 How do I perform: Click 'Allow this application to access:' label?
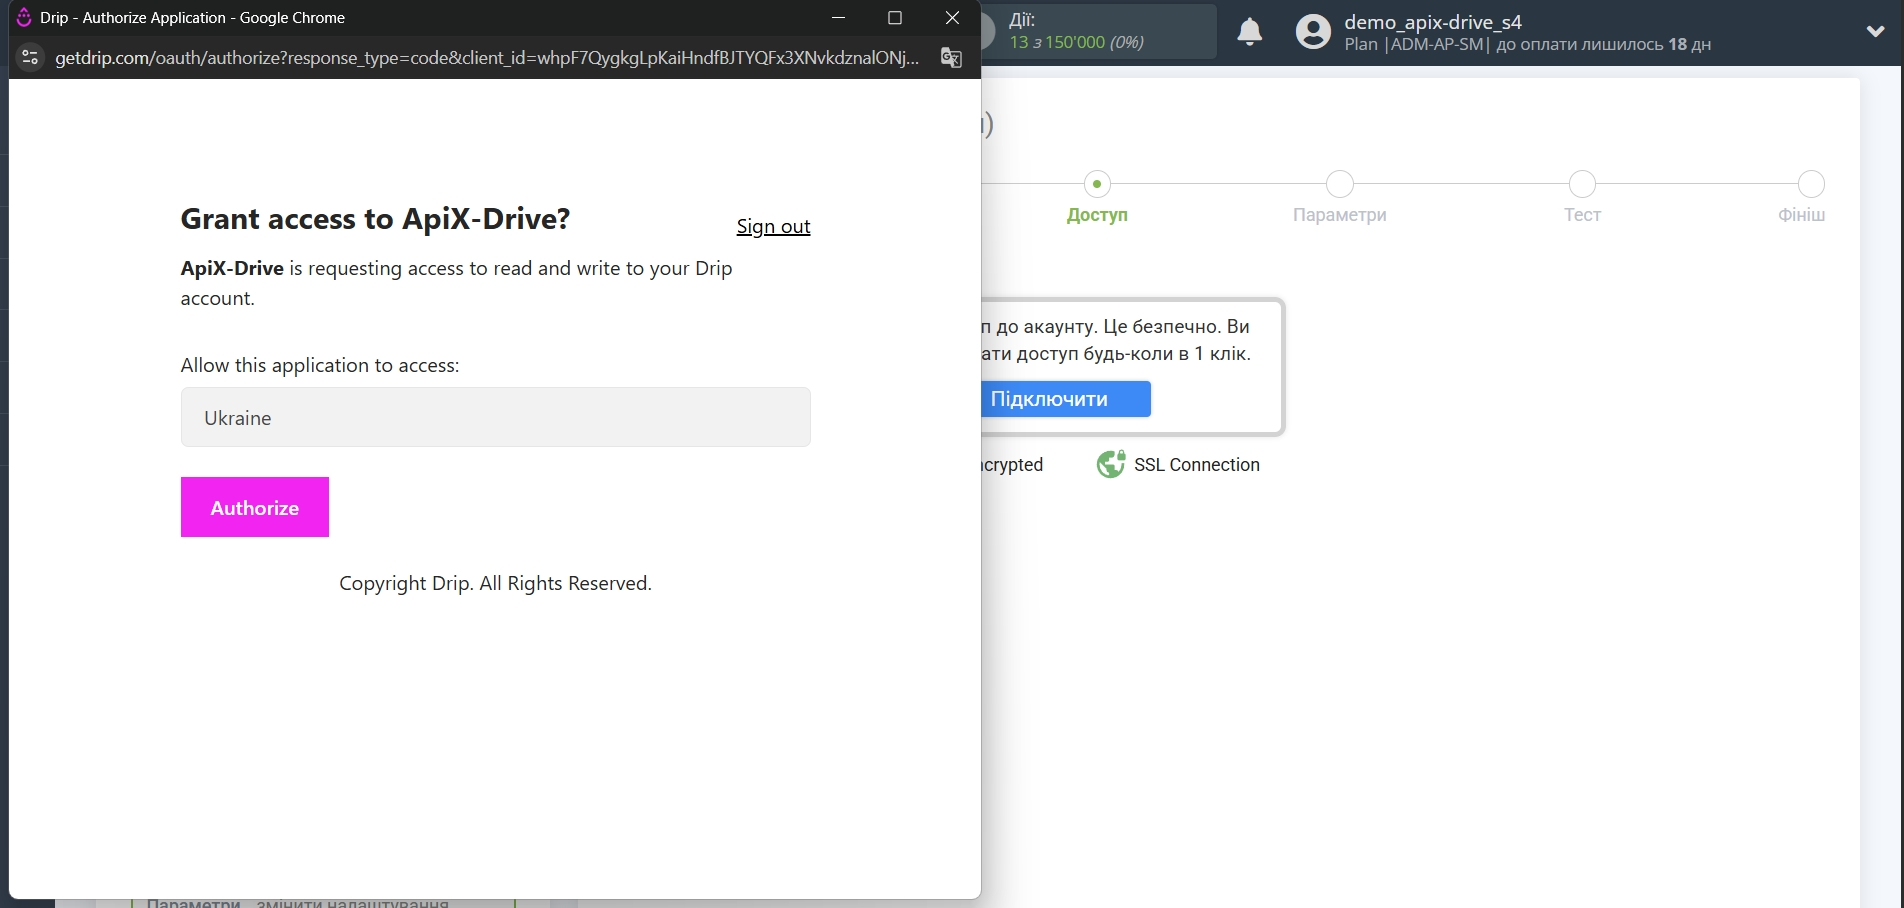320,365
